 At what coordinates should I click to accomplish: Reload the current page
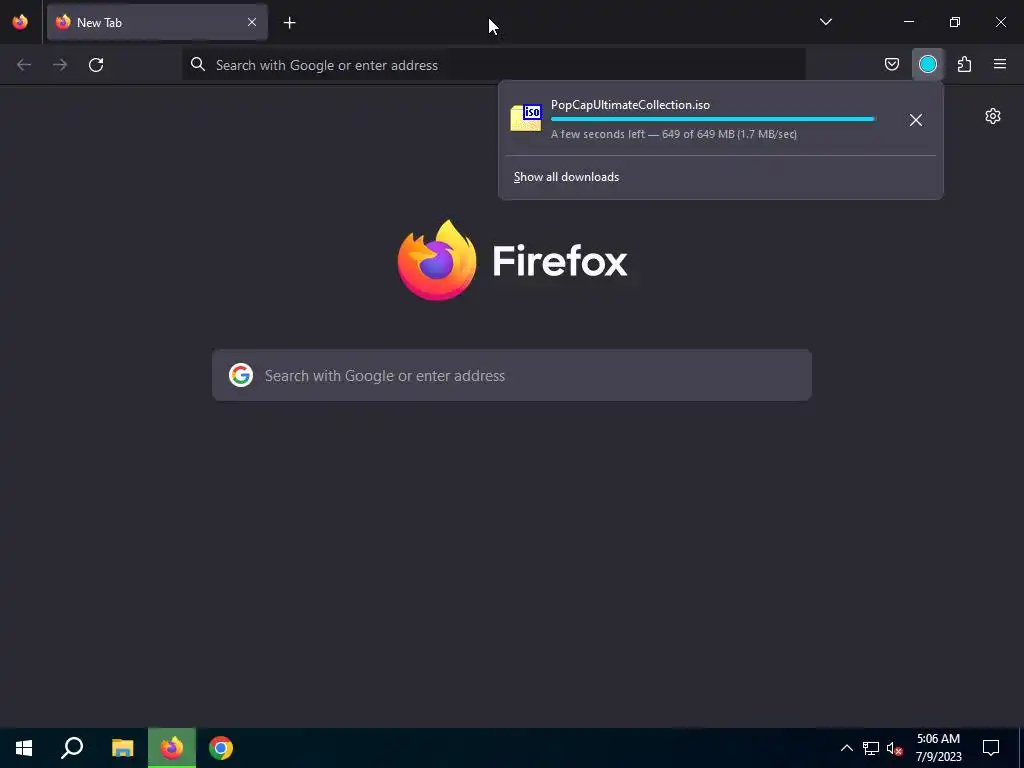tap(96, 65)
